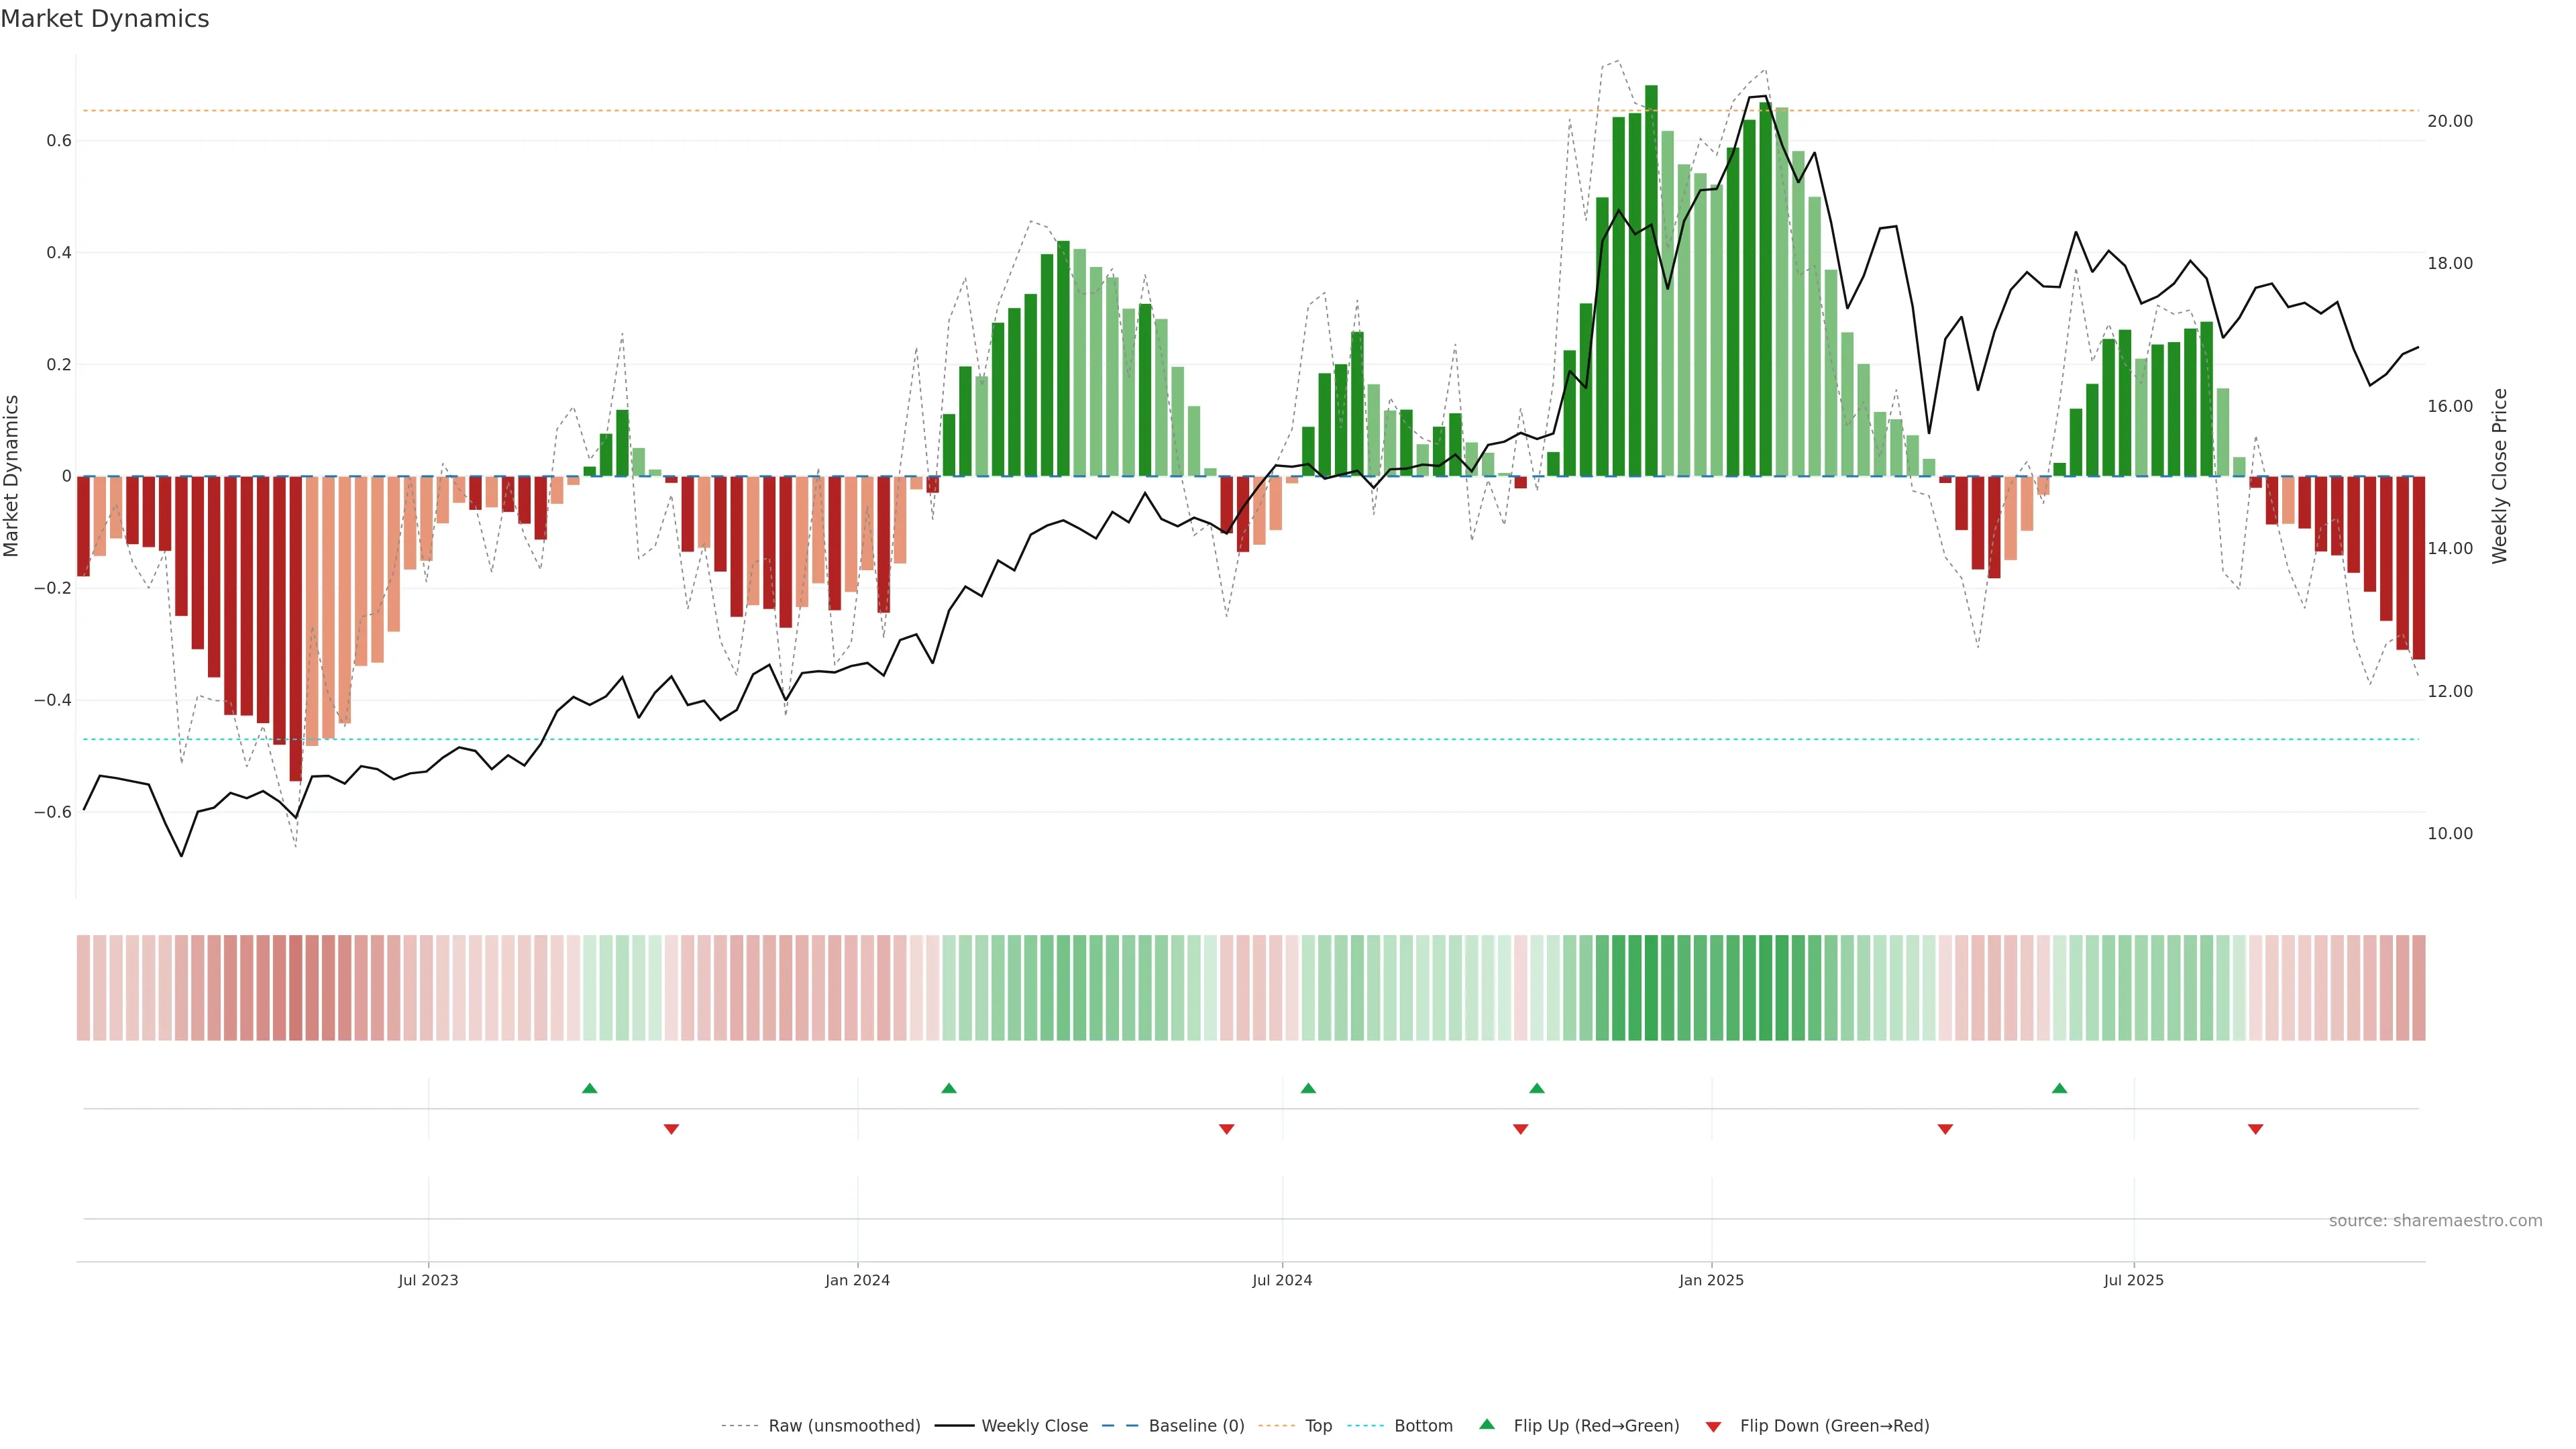Image resolution: width=2576 pixels, height=1449 pixels.
Task: Click the Jan 2025 x-axis label
Action: coord(1711,1280)
